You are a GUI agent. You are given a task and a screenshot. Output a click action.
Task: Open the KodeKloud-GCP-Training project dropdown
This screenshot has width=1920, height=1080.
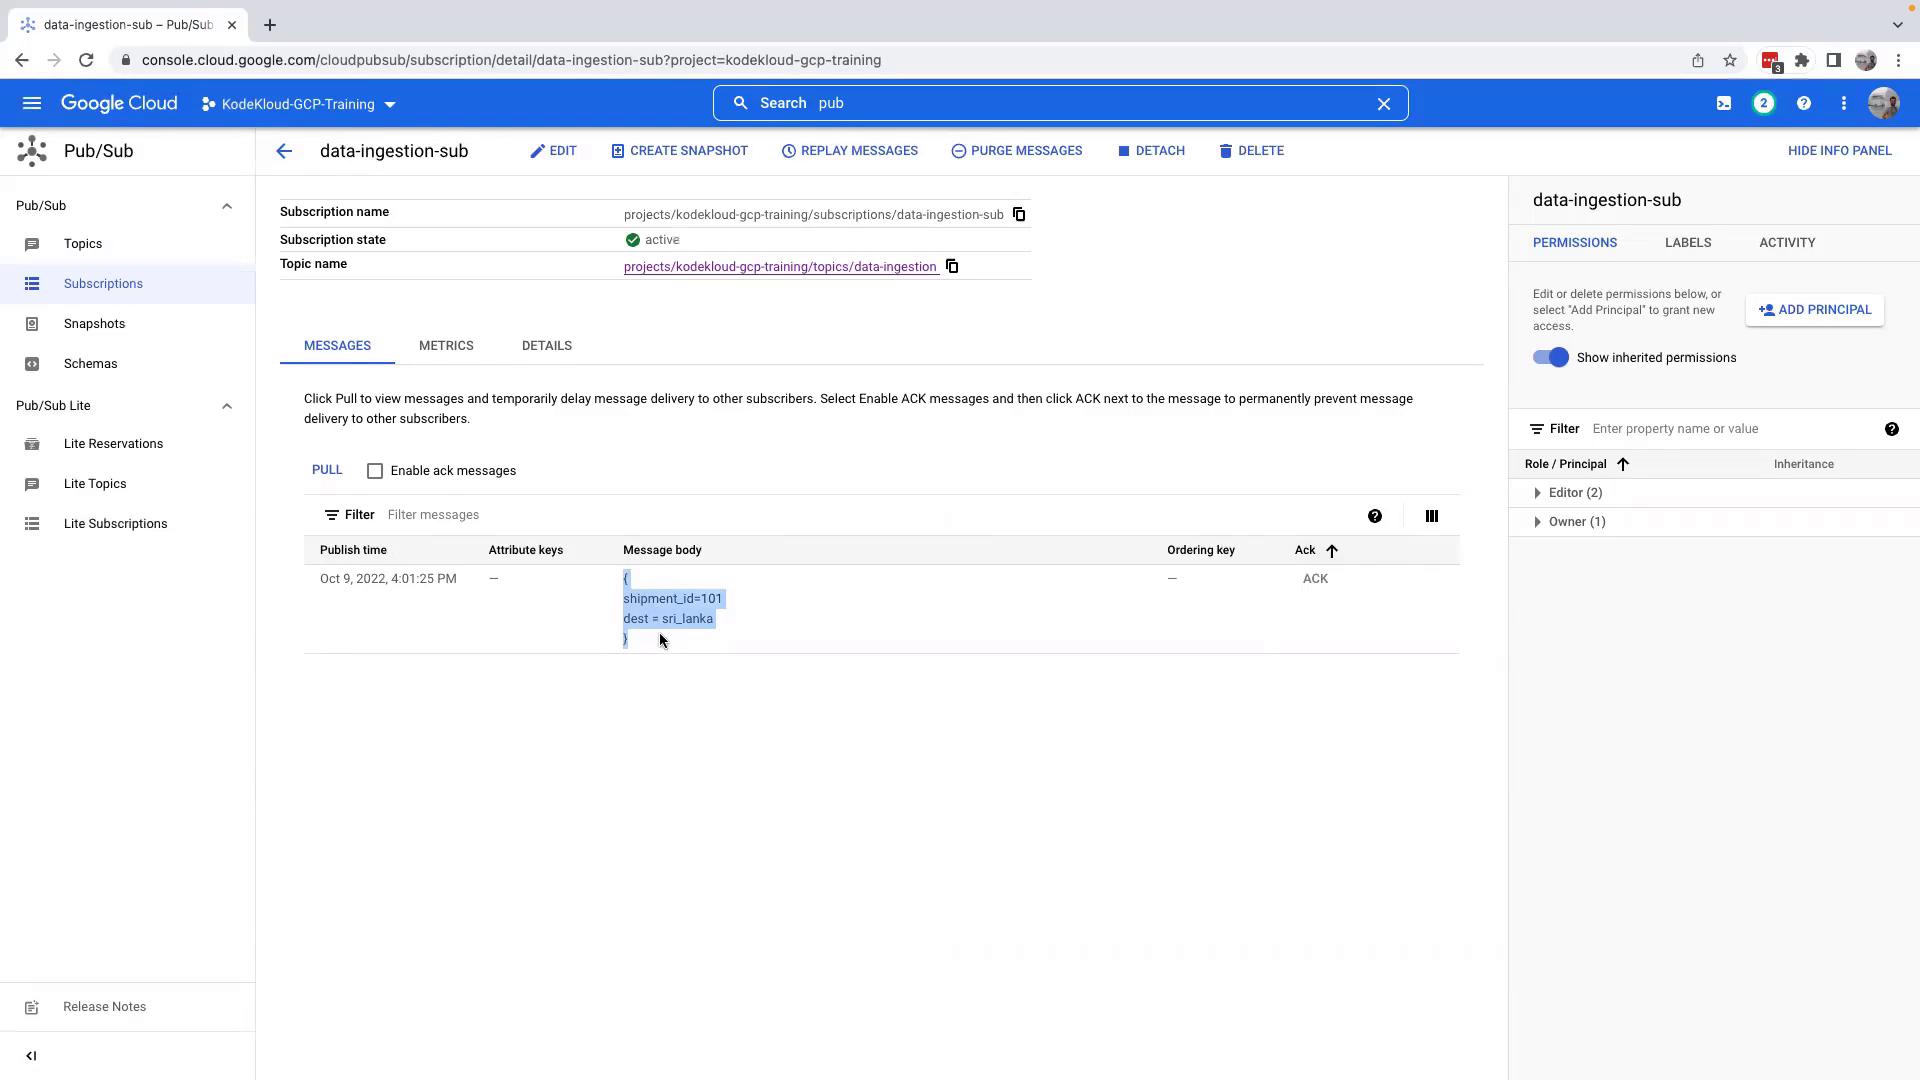pyautogui.click(x=298, y=104)
